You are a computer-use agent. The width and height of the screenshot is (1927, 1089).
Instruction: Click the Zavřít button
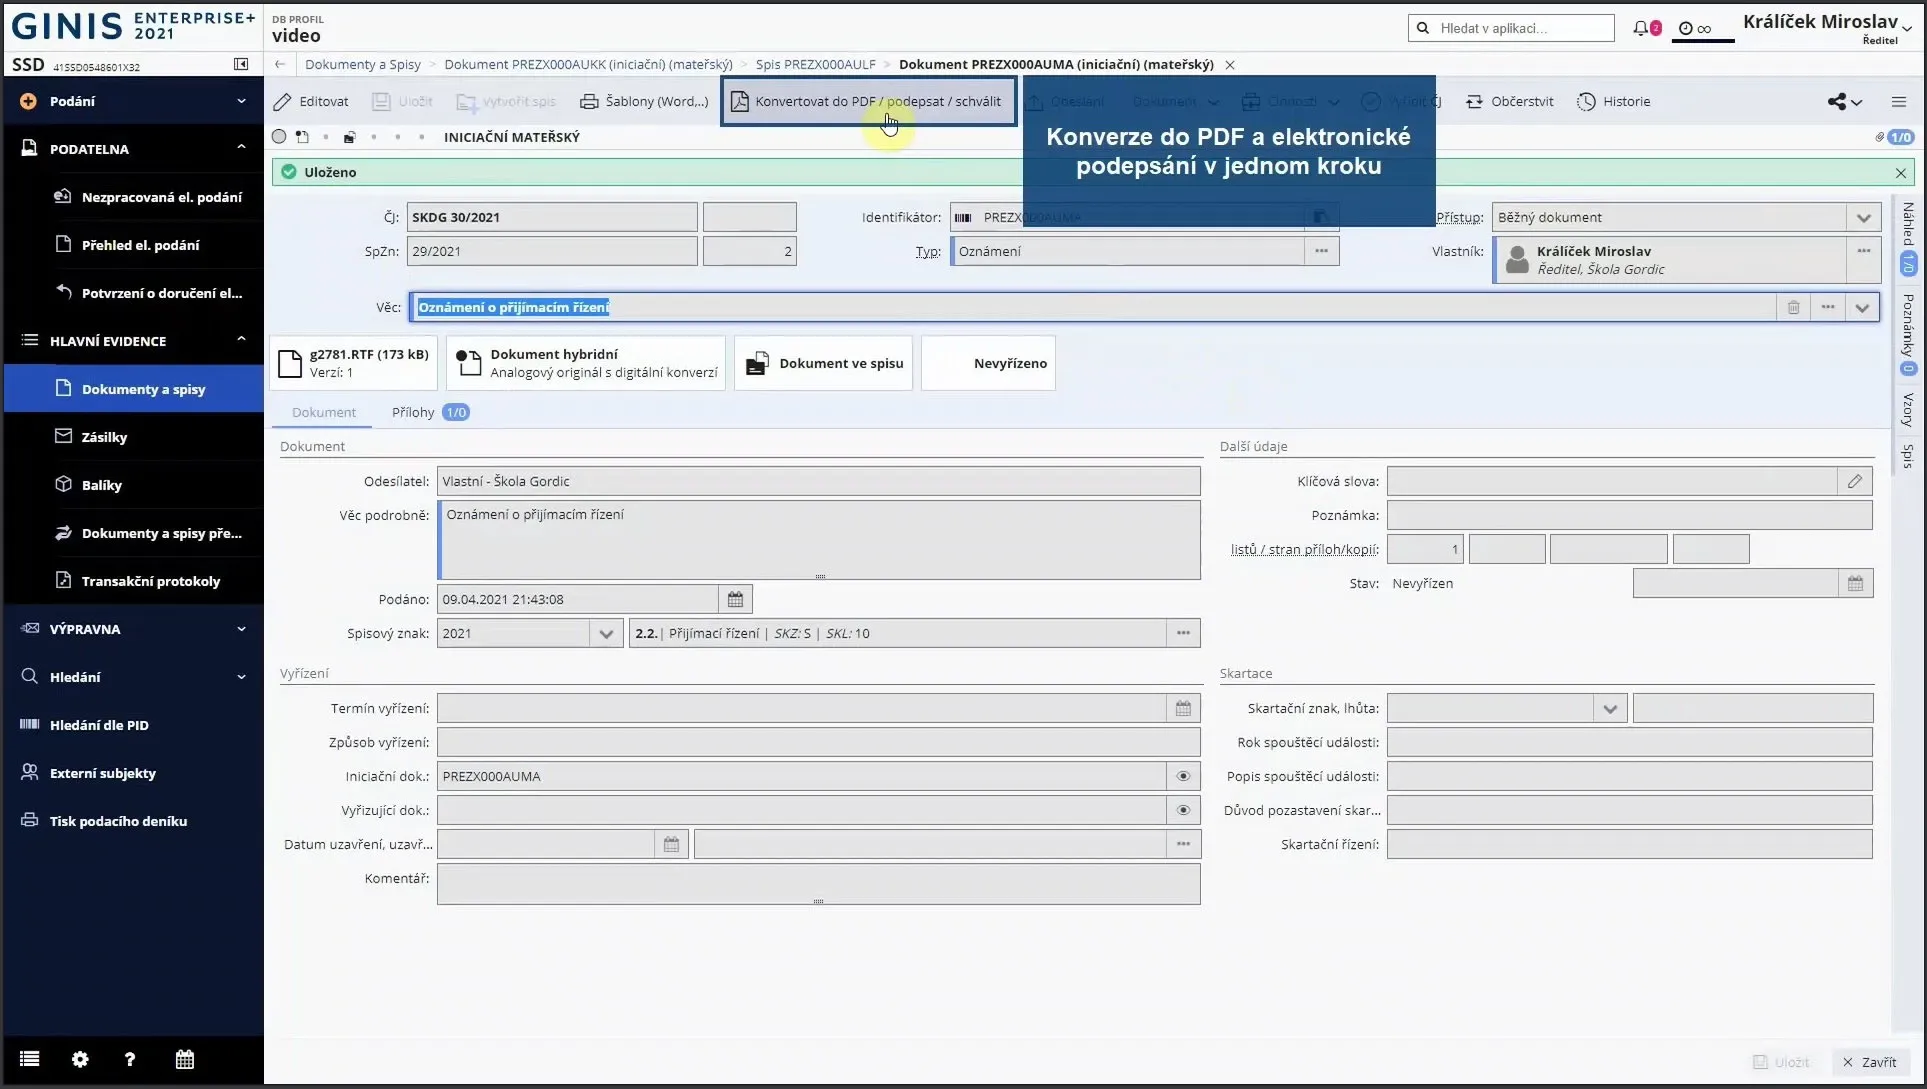(x=1869, y=1062)
